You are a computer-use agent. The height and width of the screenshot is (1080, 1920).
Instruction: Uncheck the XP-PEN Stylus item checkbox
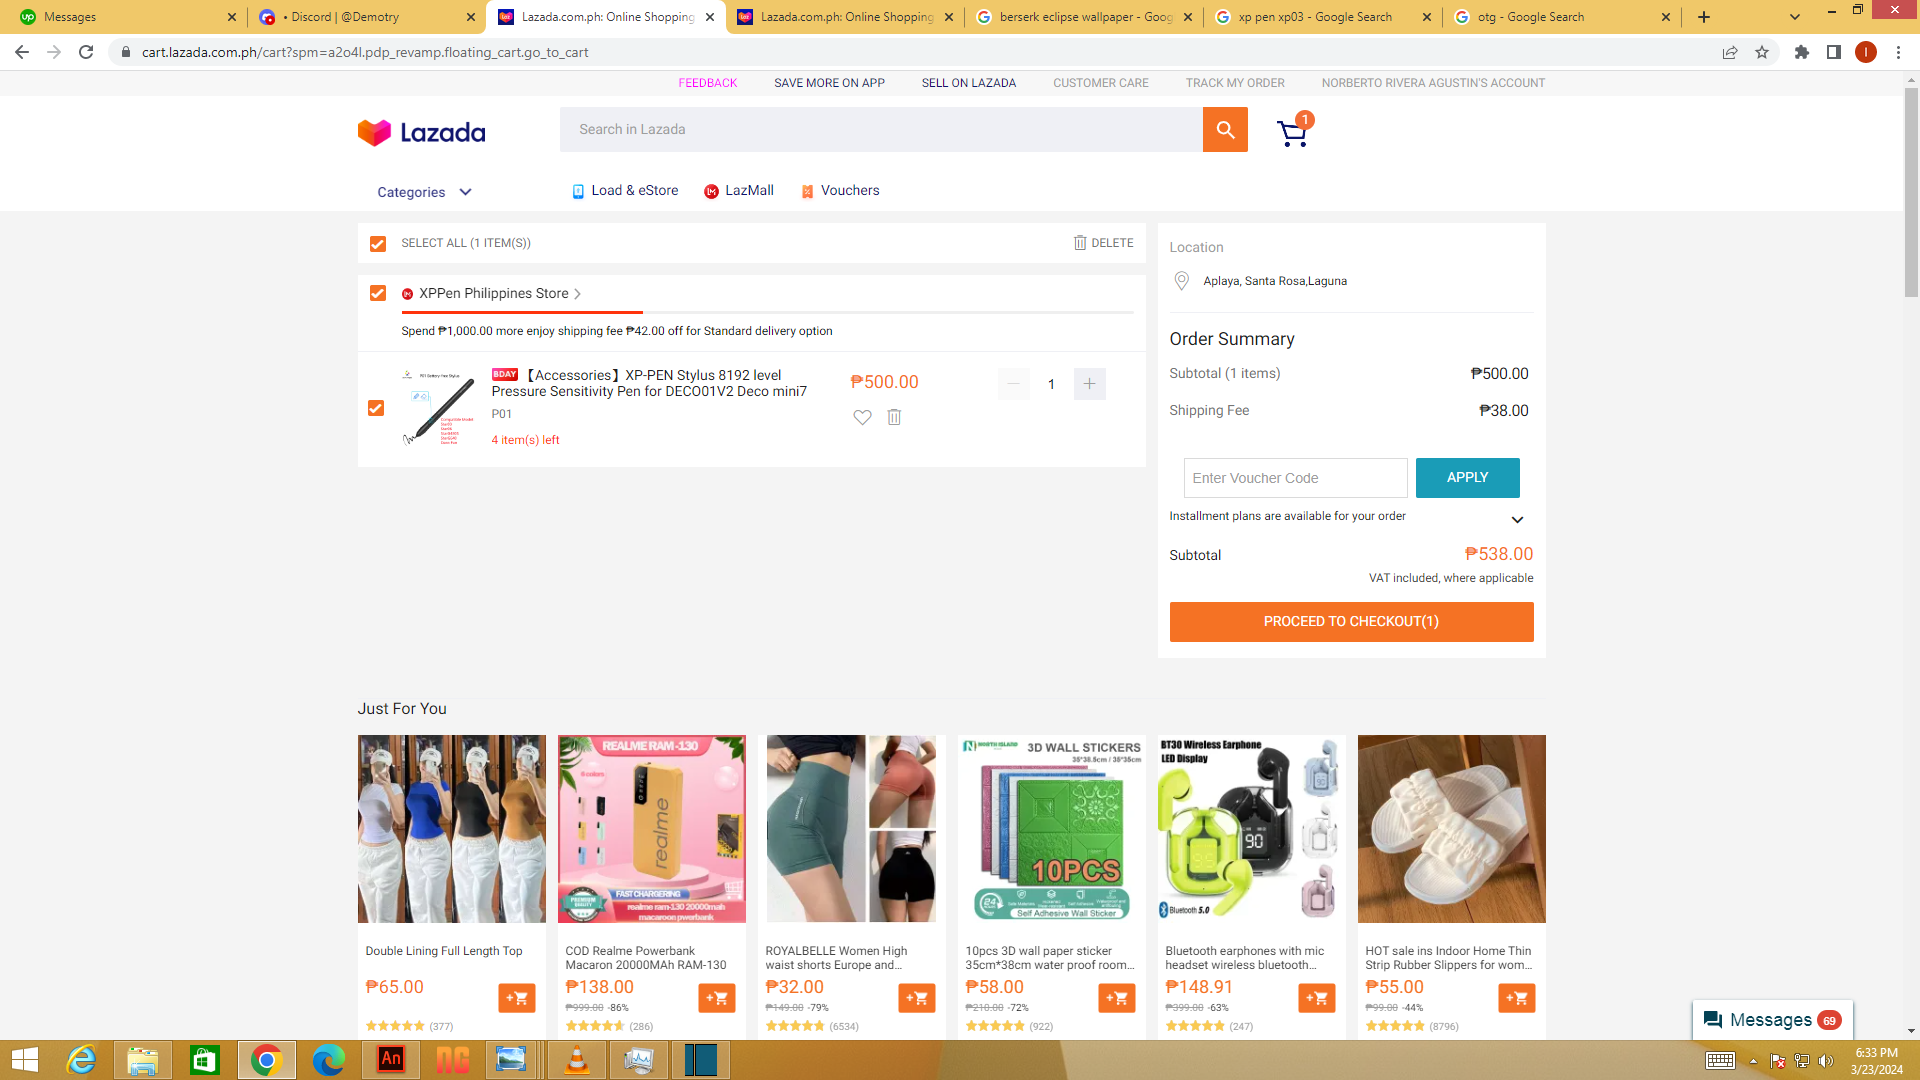click(376, 408)
